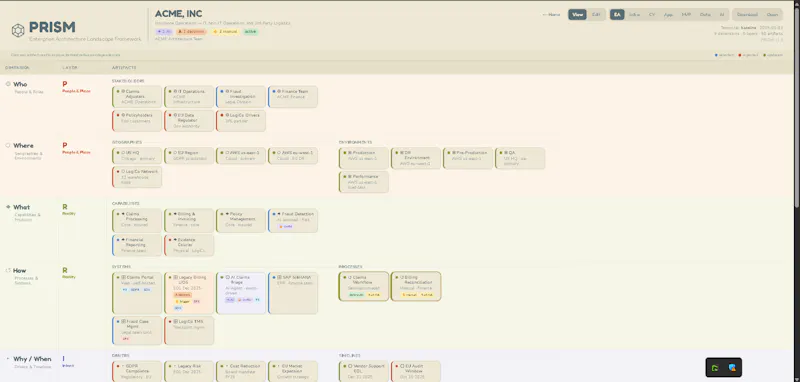The height and width of the screenshot is (382, 800).
Task: Click the blue icon in the dark floating widget
Action: point(732,368)
